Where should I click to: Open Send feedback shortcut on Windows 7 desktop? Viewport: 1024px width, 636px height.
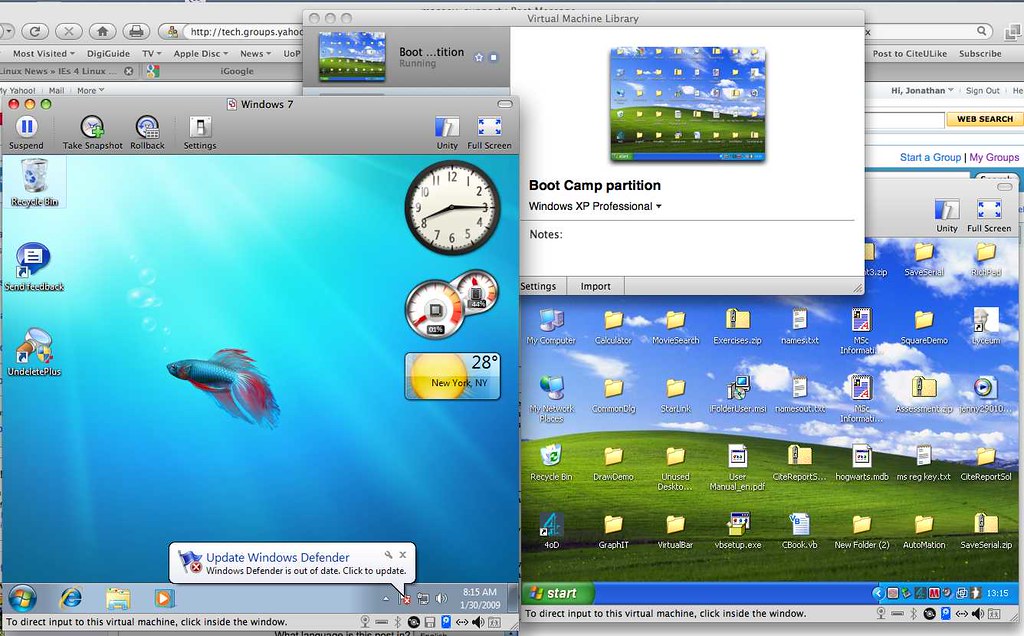[x=34, y=266]
